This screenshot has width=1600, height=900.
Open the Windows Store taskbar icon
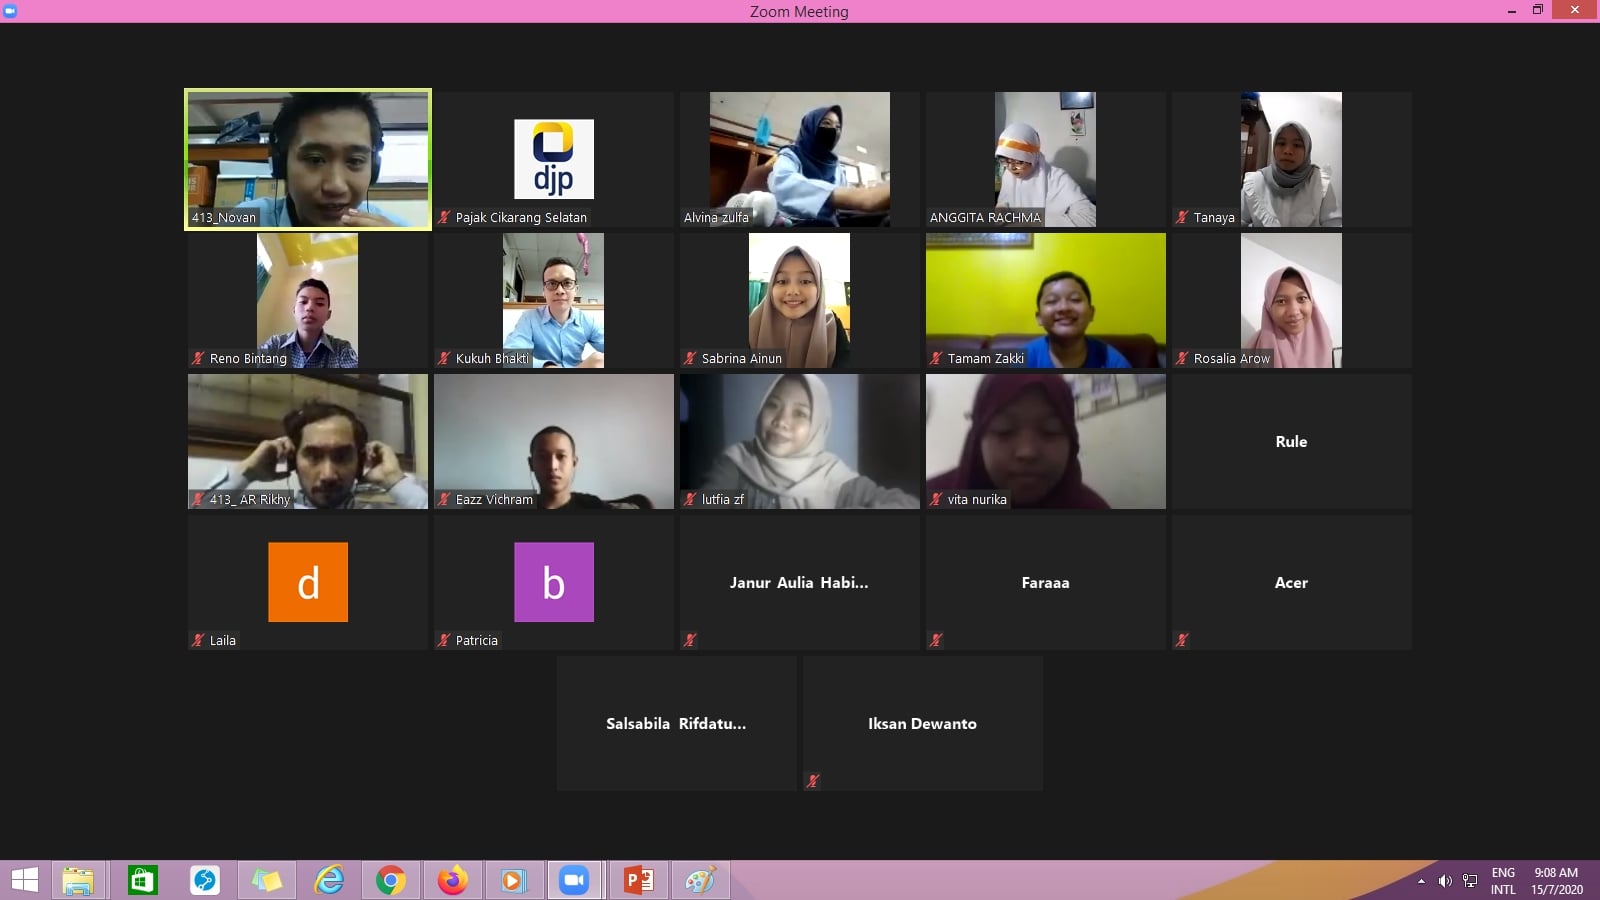[x=142, y=880]
